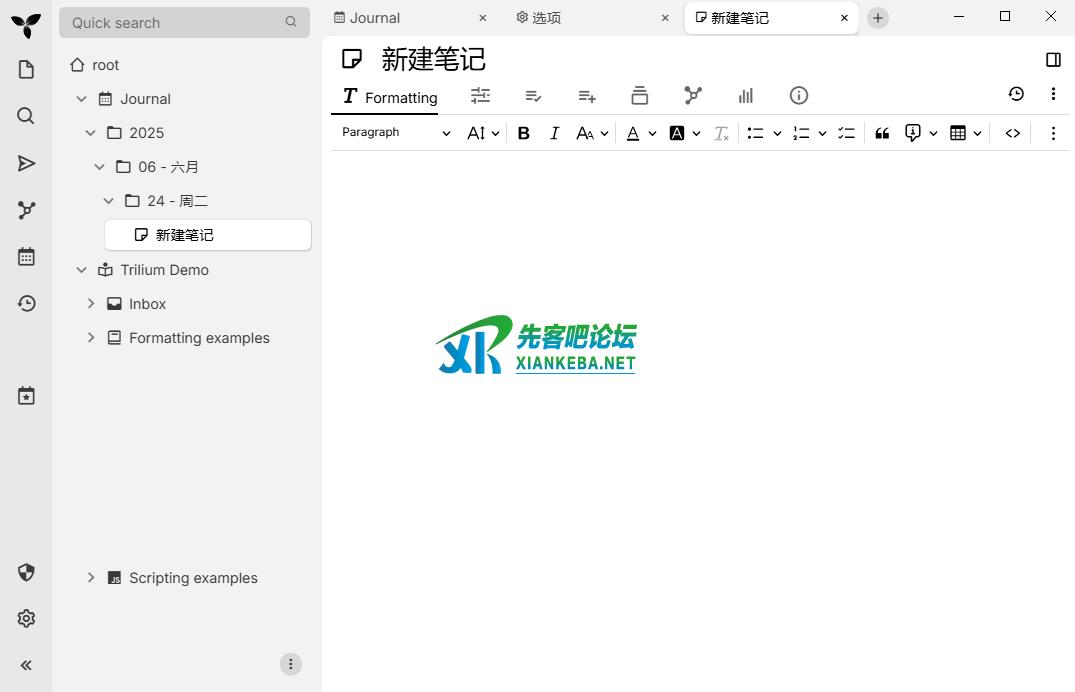Open the Paragraph heading dropdown
The height and width of the screenshot is (692, 1075).
pyautogui.click(x=396, y=133)
